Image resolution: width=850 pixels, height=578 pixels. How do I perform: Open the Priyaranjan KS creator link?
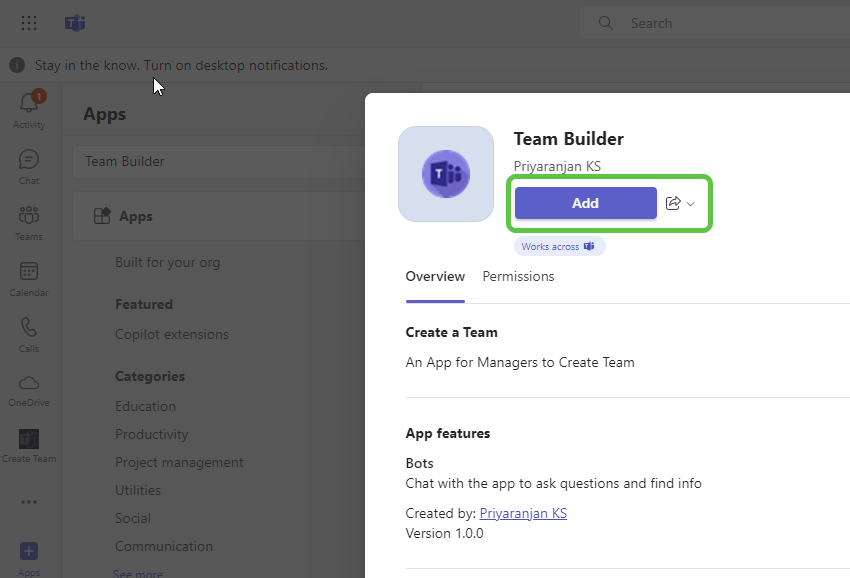(x=522, y=512)
